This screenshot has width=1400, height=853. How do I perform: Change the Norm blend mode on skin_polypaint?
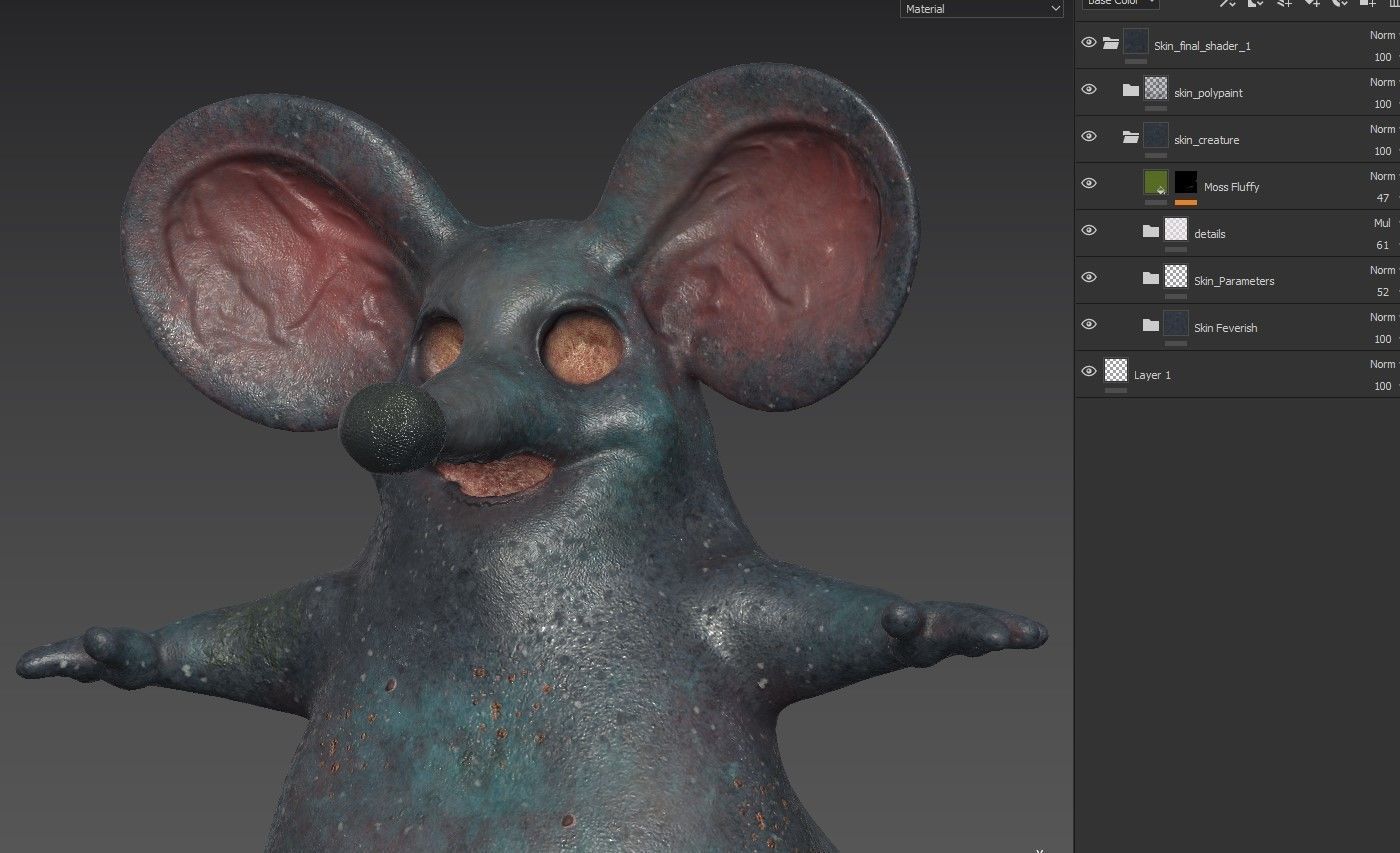(1383, 82)
